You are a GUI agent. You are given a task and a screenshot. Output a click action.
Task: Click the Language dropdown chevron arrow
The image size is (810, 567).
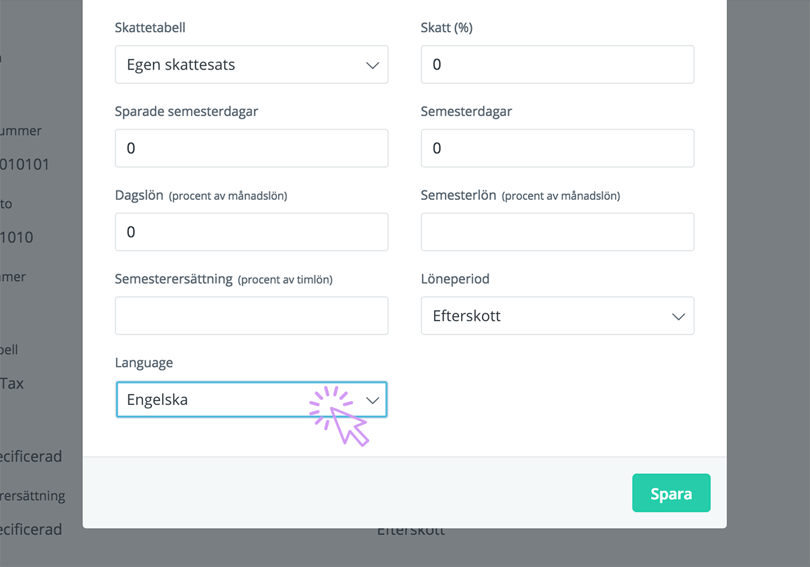pos(372,400)
